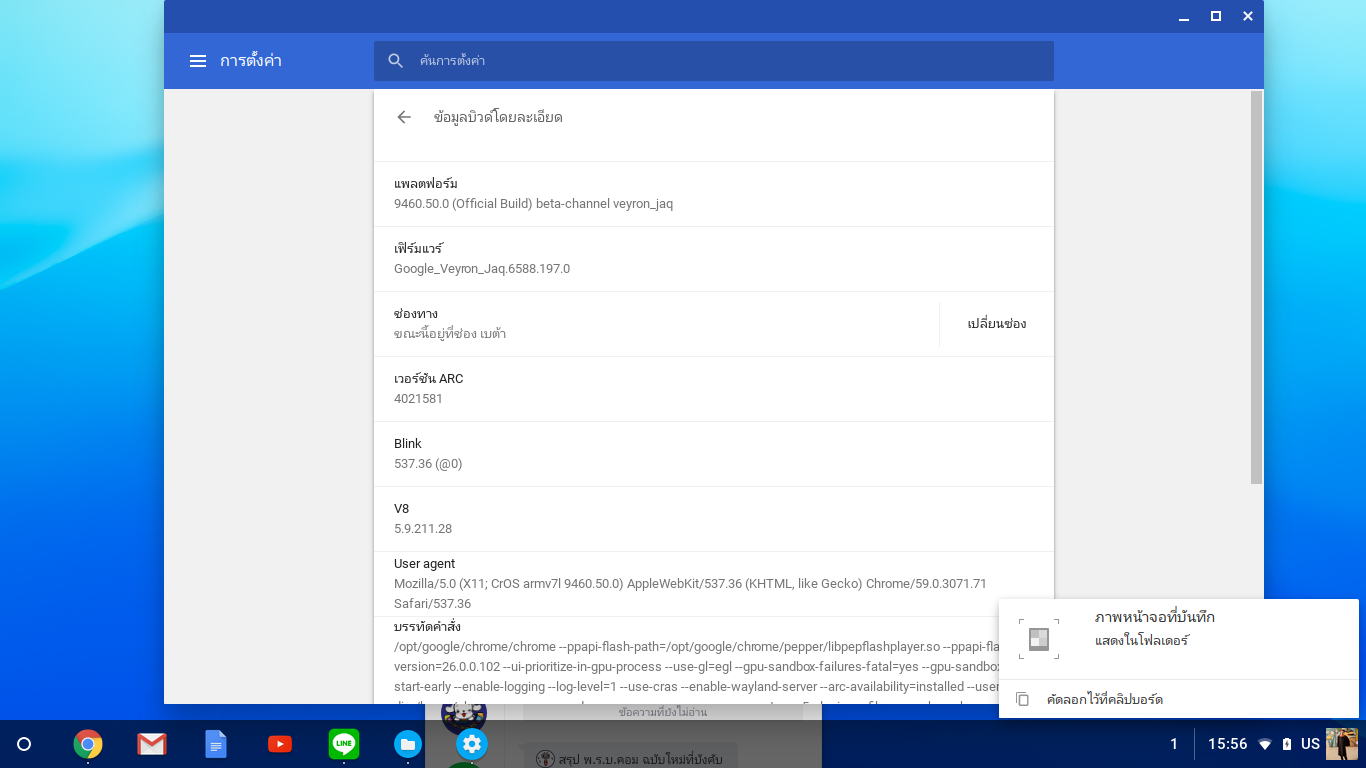Click the settings page vertical scrollbar

click(1257, 287)
